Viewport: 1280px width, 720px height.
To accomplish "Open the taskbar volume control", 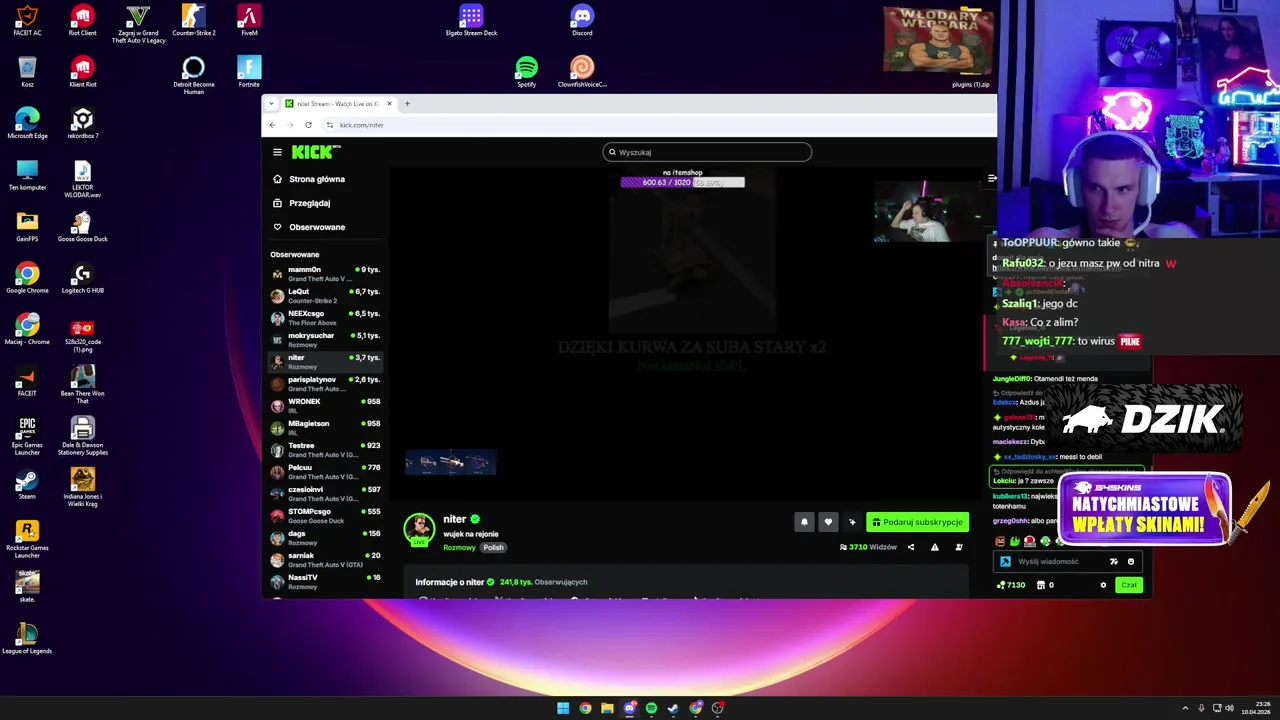I will [x=1229, y=708].
